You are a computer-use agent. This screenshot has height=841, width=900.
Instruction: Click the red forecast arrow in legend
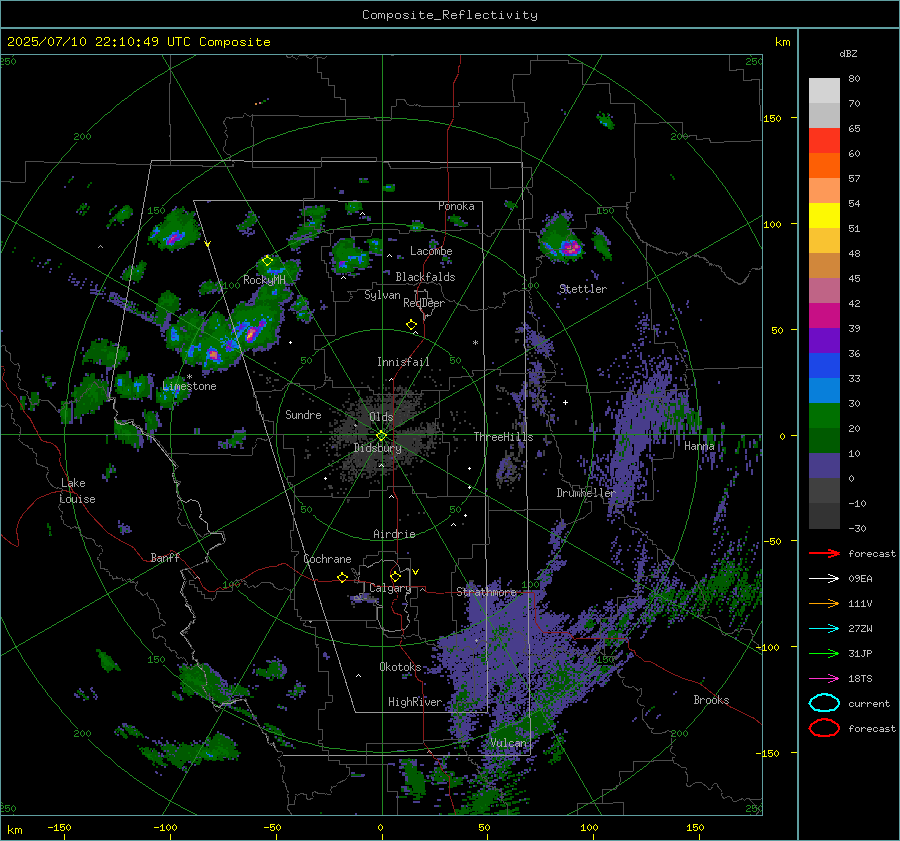pos(824,553)
